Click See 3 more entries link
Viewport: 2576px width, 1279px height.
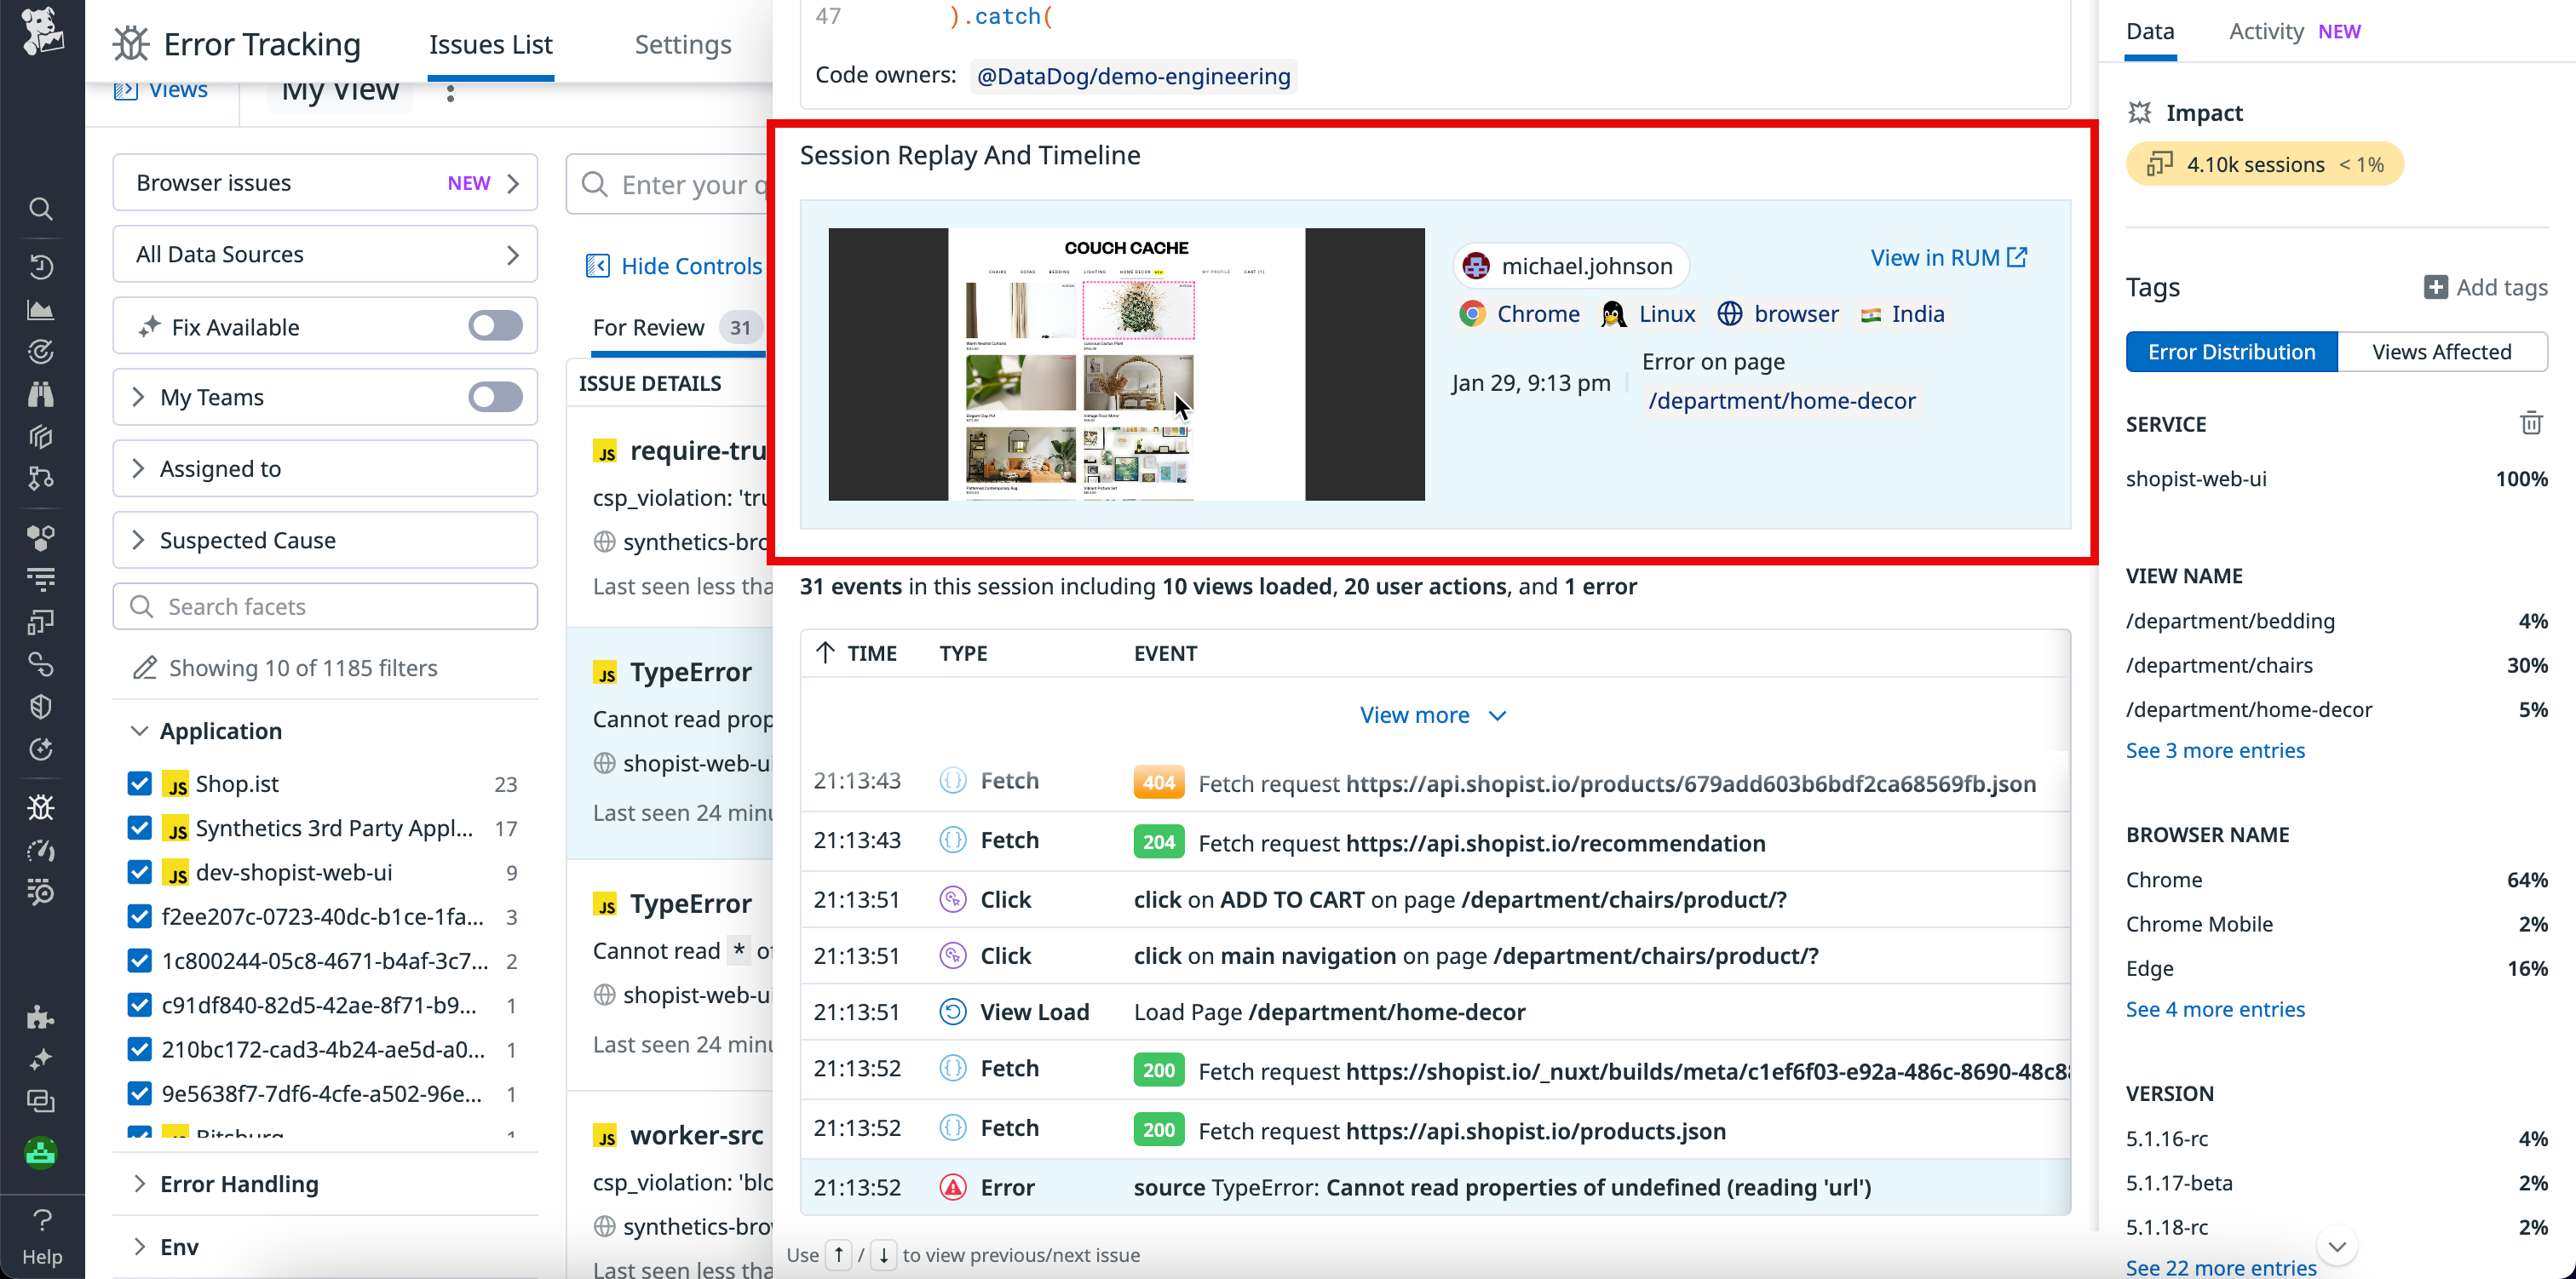[x=2215, y=750]
